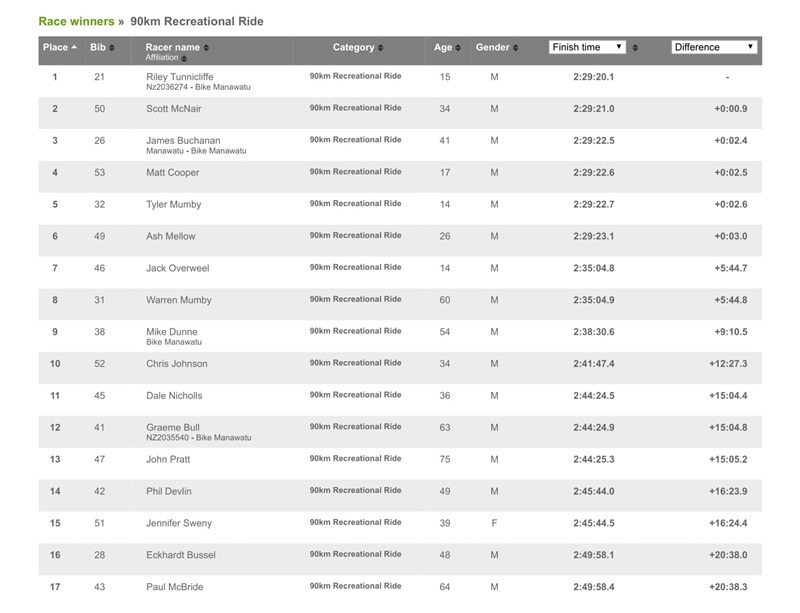Viewport: 800px width, 613px height.
Task: Click John Pratt's racer name
Action: 168,460
